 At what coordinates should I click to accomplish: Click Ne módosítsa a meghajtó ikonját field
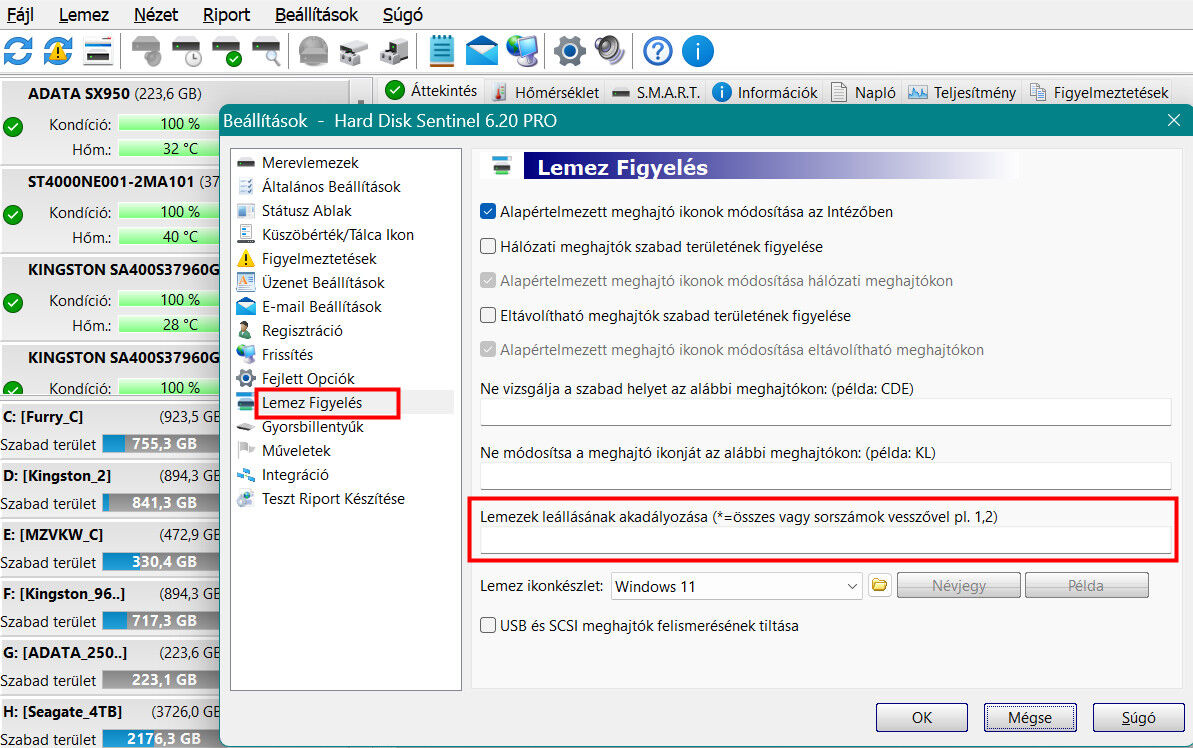point(826,476)
